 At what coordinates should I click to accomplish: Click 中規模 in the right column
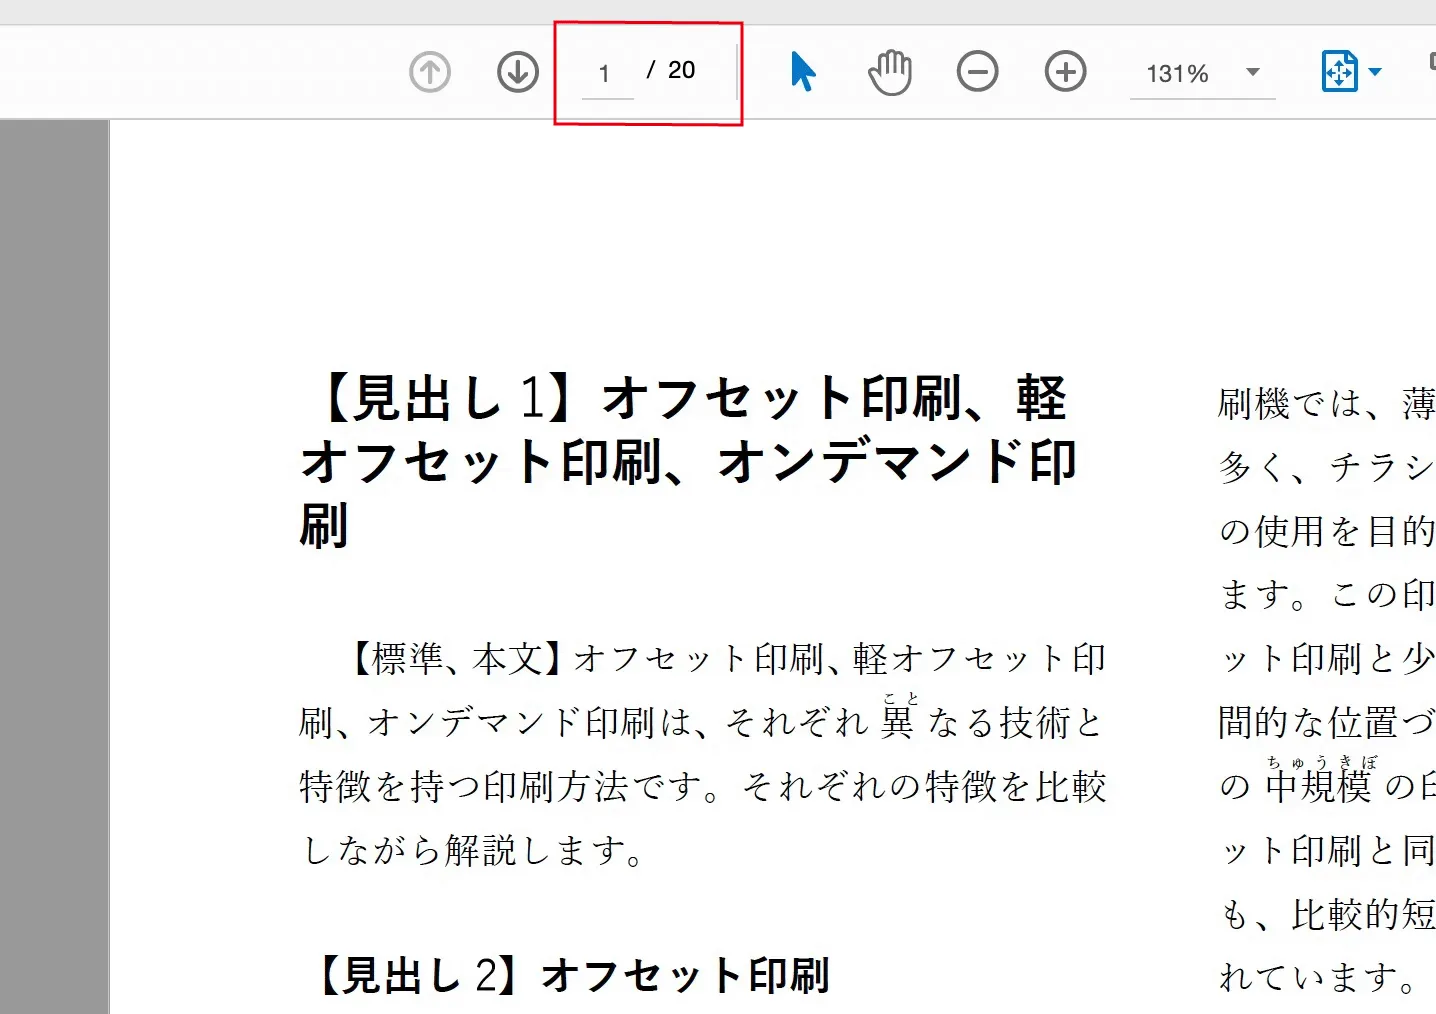click(1317, 786)
